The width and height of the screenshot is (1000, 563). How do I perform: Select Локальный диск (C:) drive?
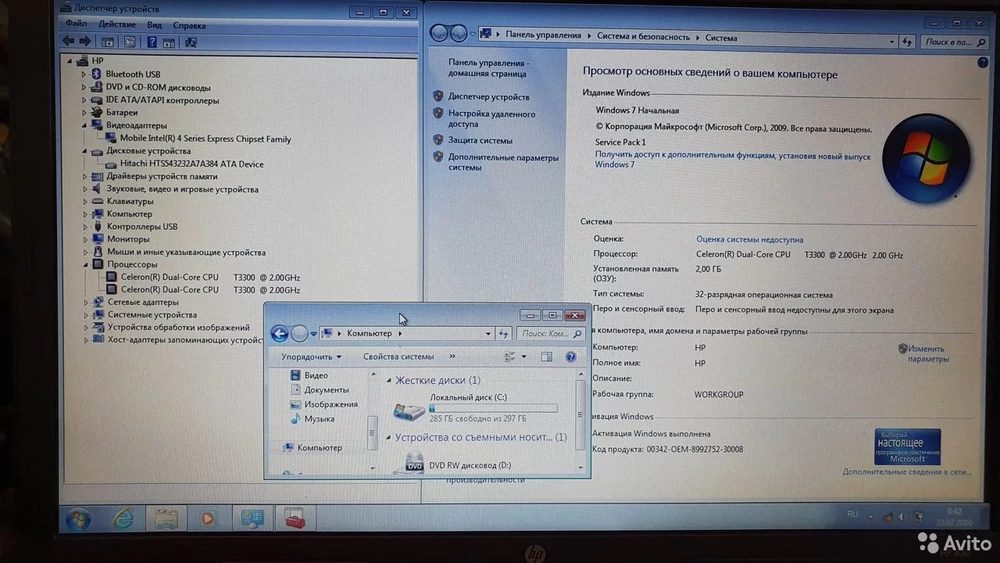(x=475, y=407)
